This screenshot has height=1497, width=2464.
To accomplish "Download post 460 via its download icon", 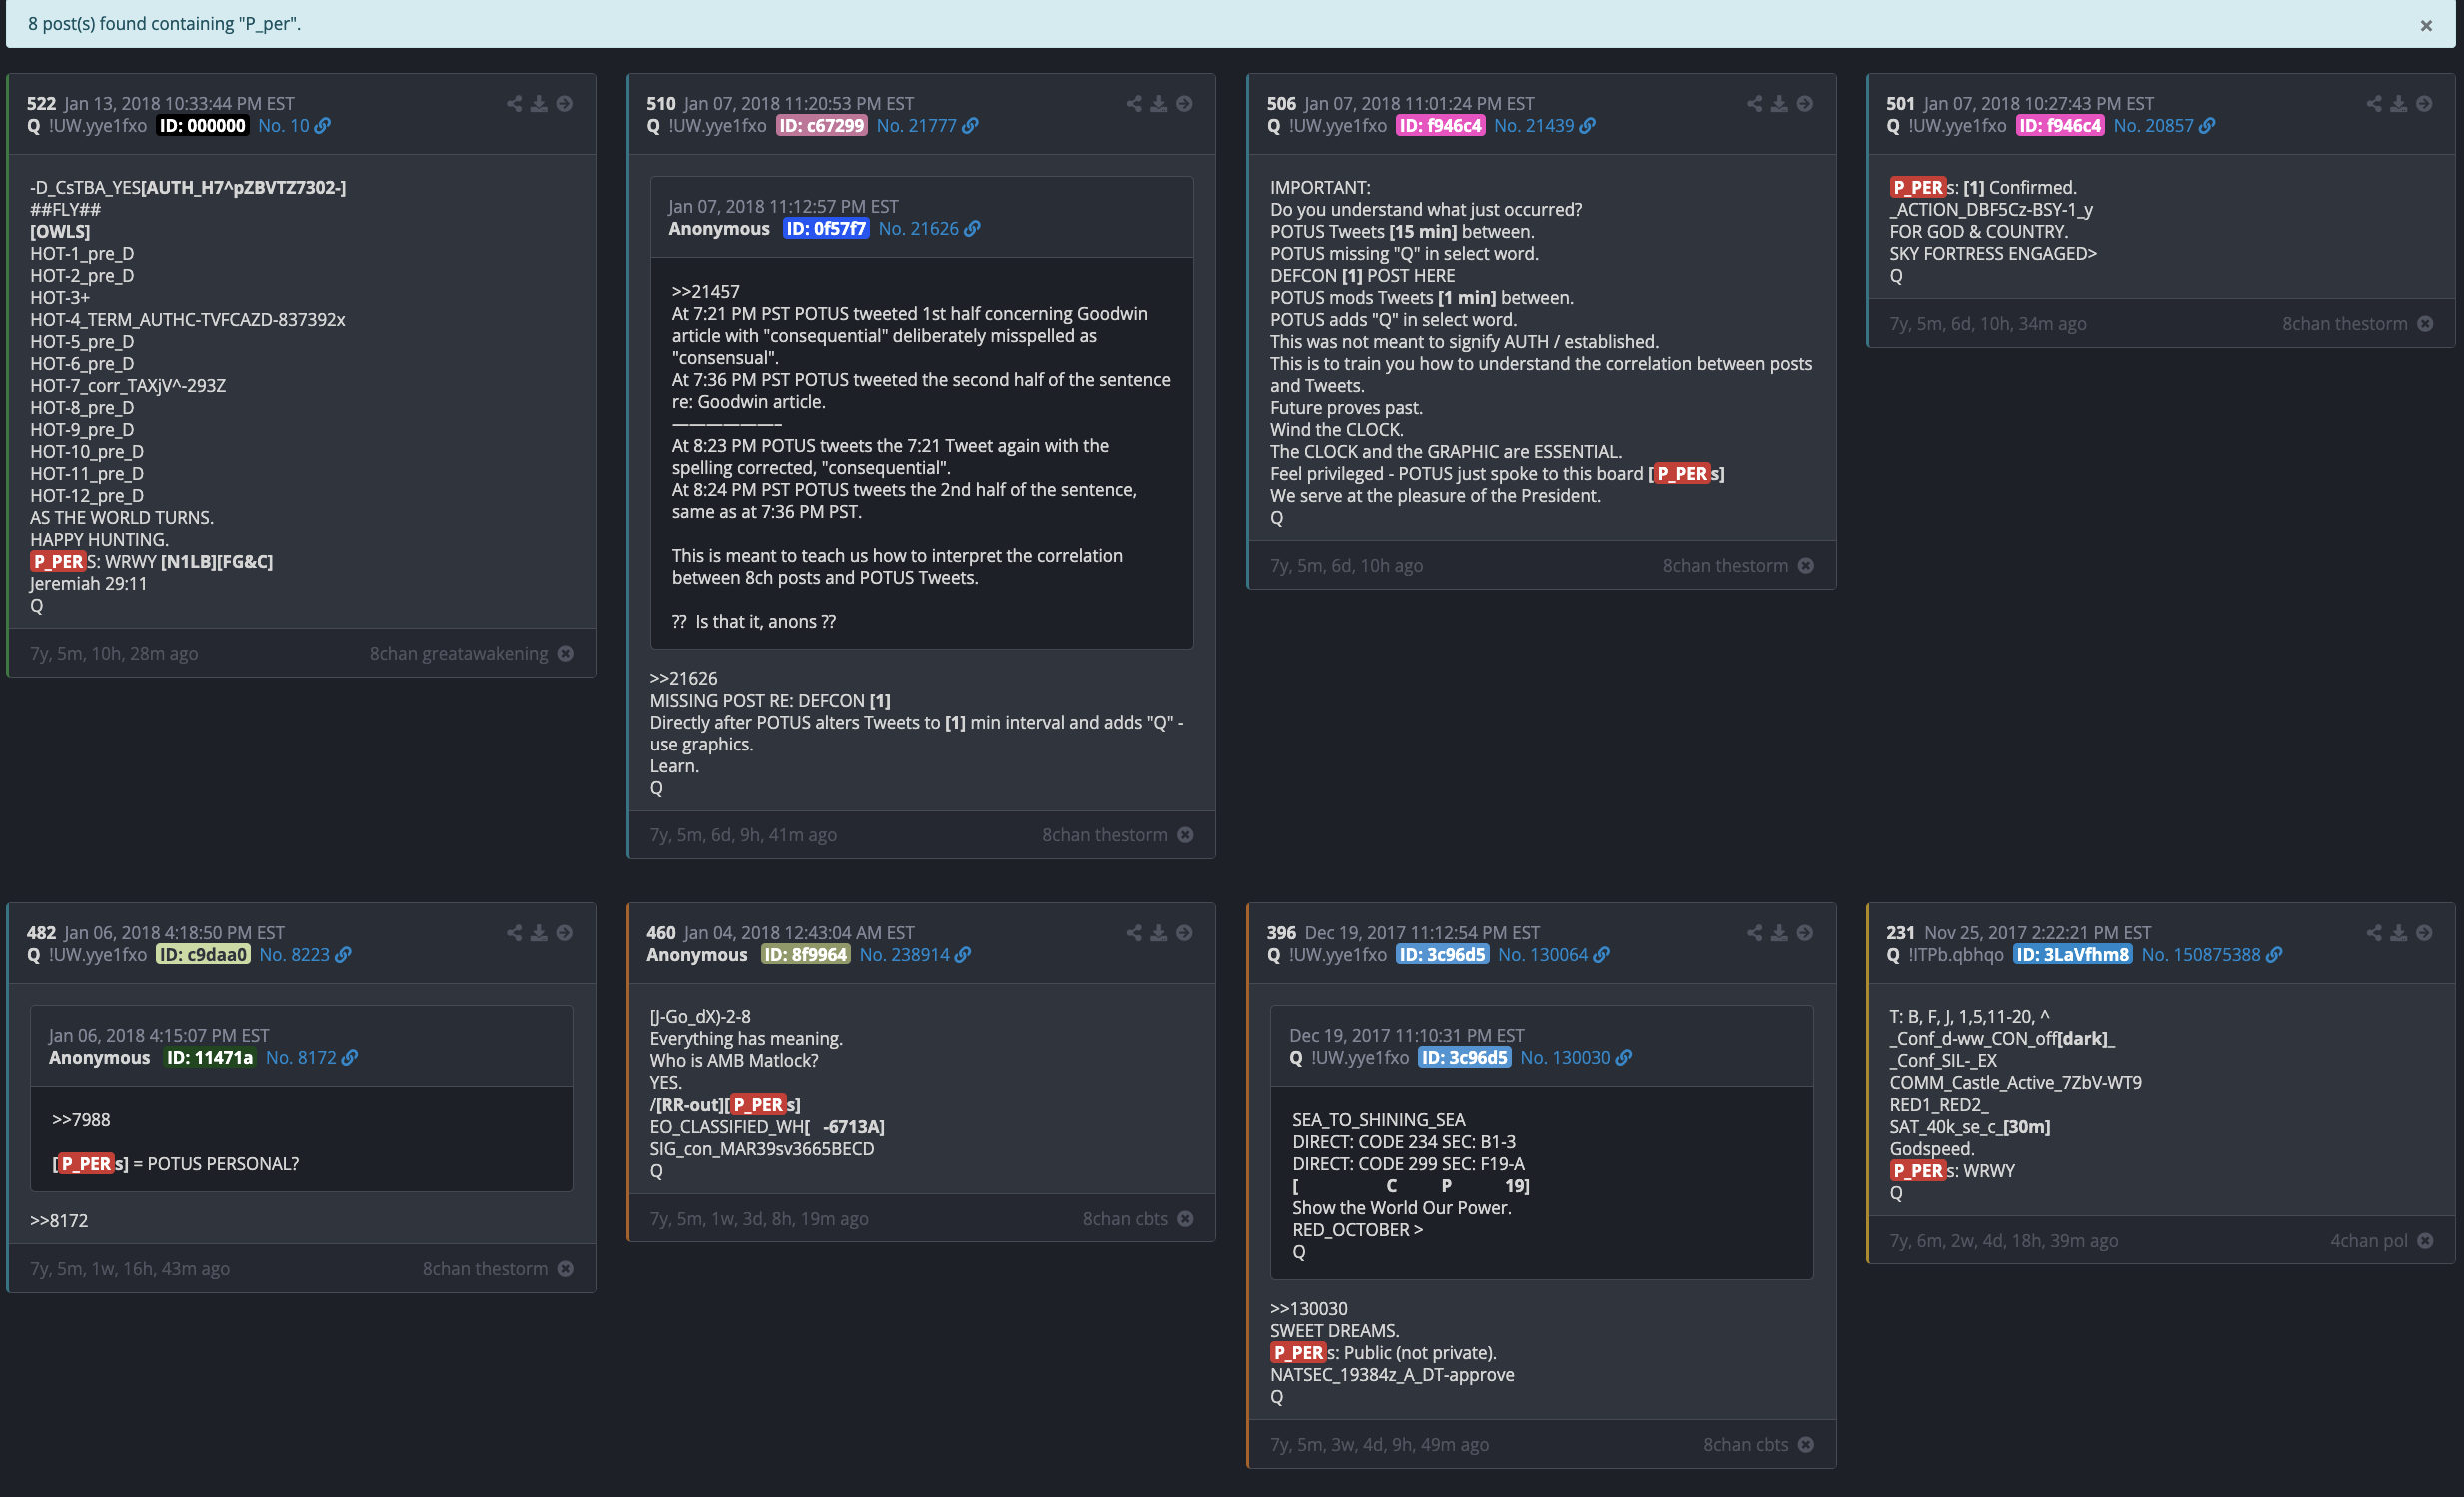I will [x=1159, y=933].
